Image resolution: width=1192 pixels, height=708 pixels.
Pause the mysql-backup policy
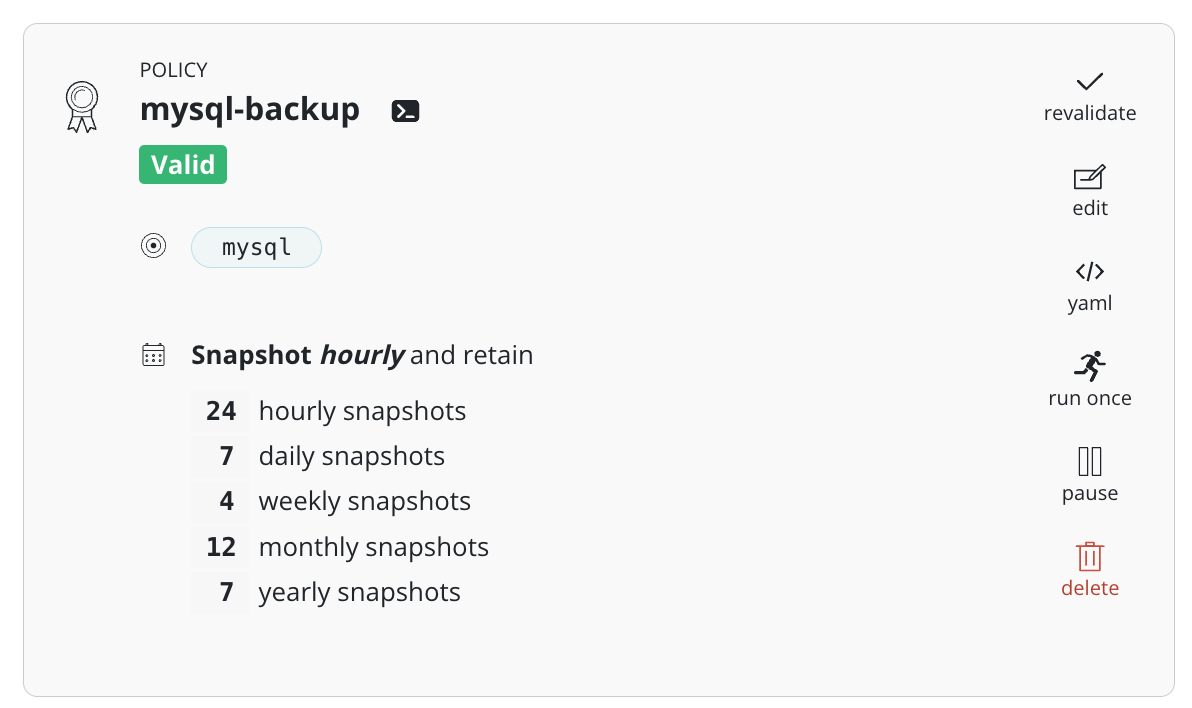(1089, 462)
